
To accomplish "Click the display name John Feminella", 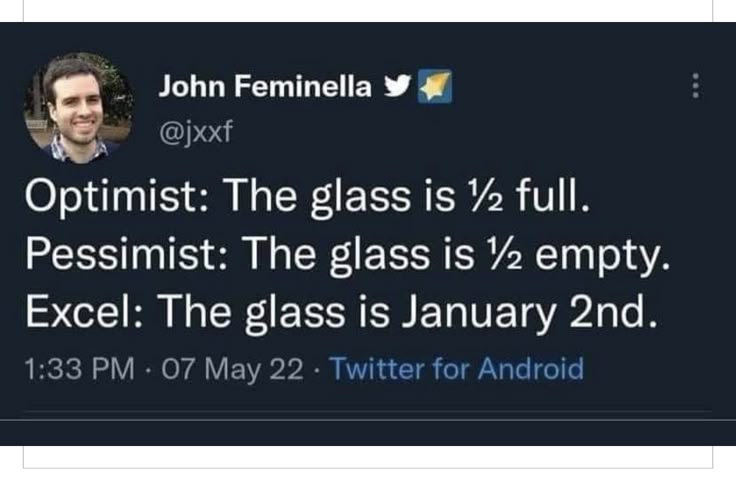I will click(265, 88).
